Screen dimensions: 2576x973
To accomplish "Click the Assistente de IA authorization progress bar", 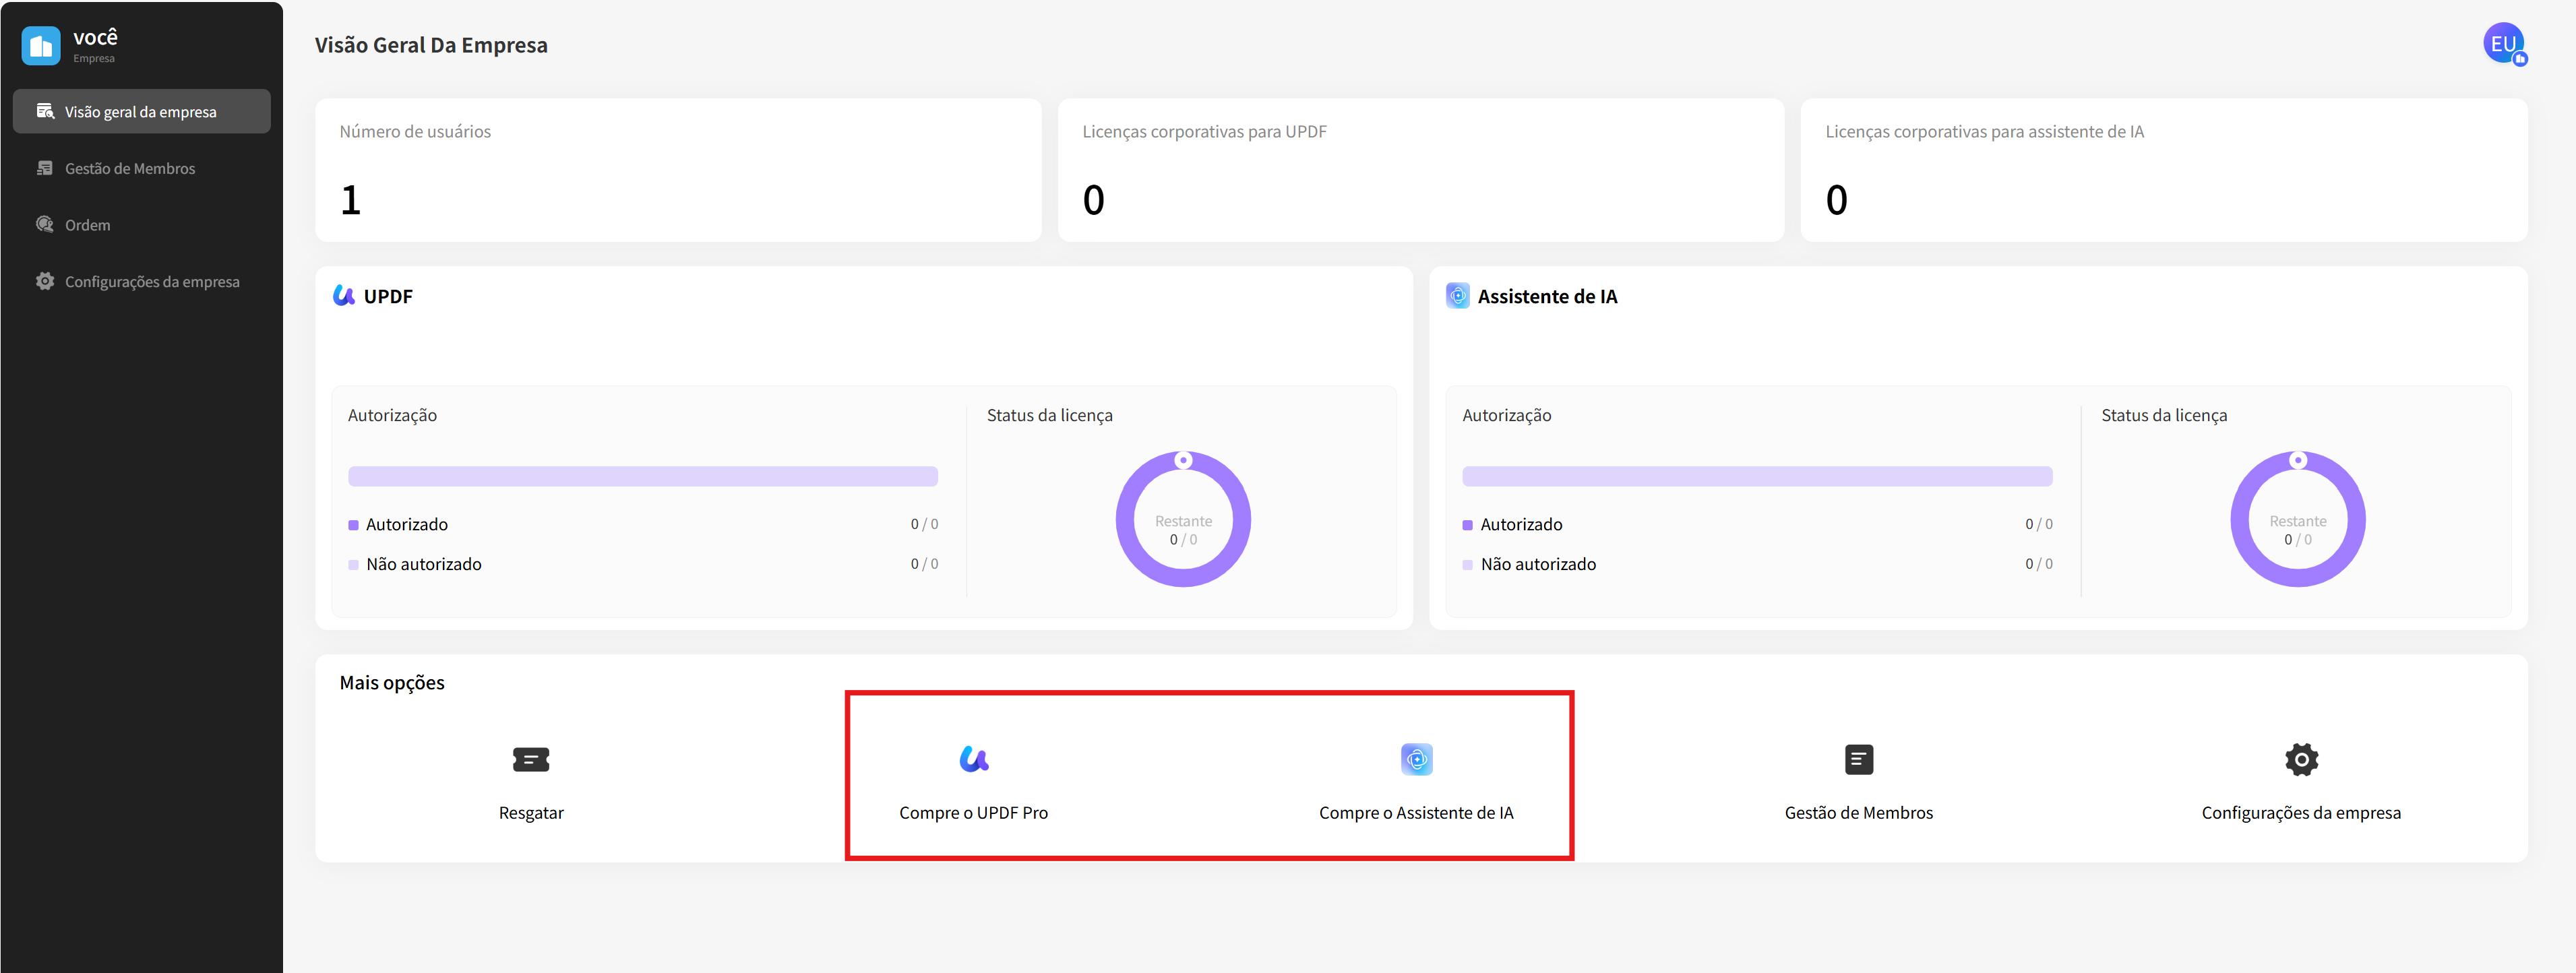I will click(1757, 476).
